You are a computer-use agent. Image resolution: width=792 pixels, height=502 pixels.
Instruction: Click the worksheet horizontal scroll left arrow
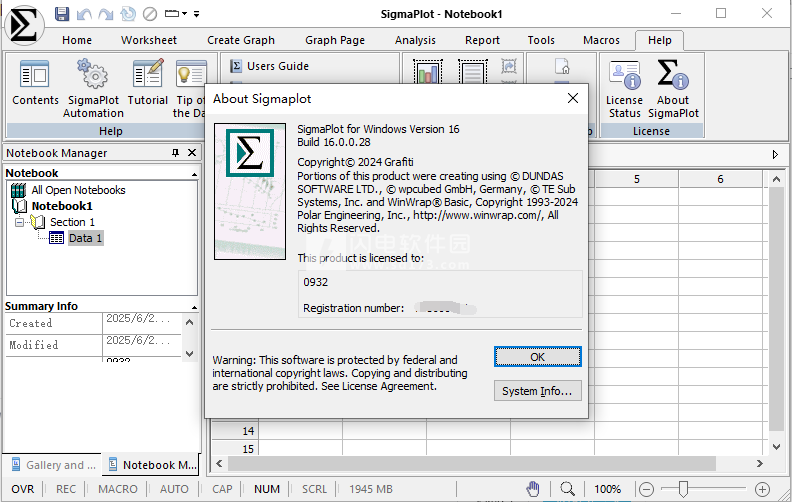click(x=219, y=463)
